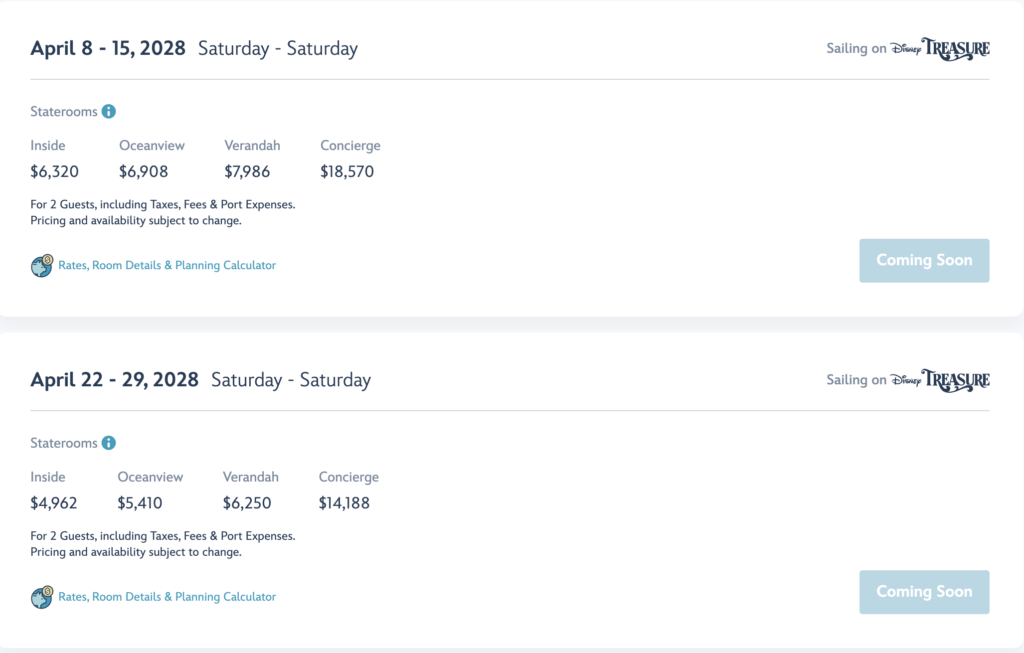This screenshot has height=653, width=1024.
Task: Select the $6,320 Inside stateroom price
Action: coord(54,172)
